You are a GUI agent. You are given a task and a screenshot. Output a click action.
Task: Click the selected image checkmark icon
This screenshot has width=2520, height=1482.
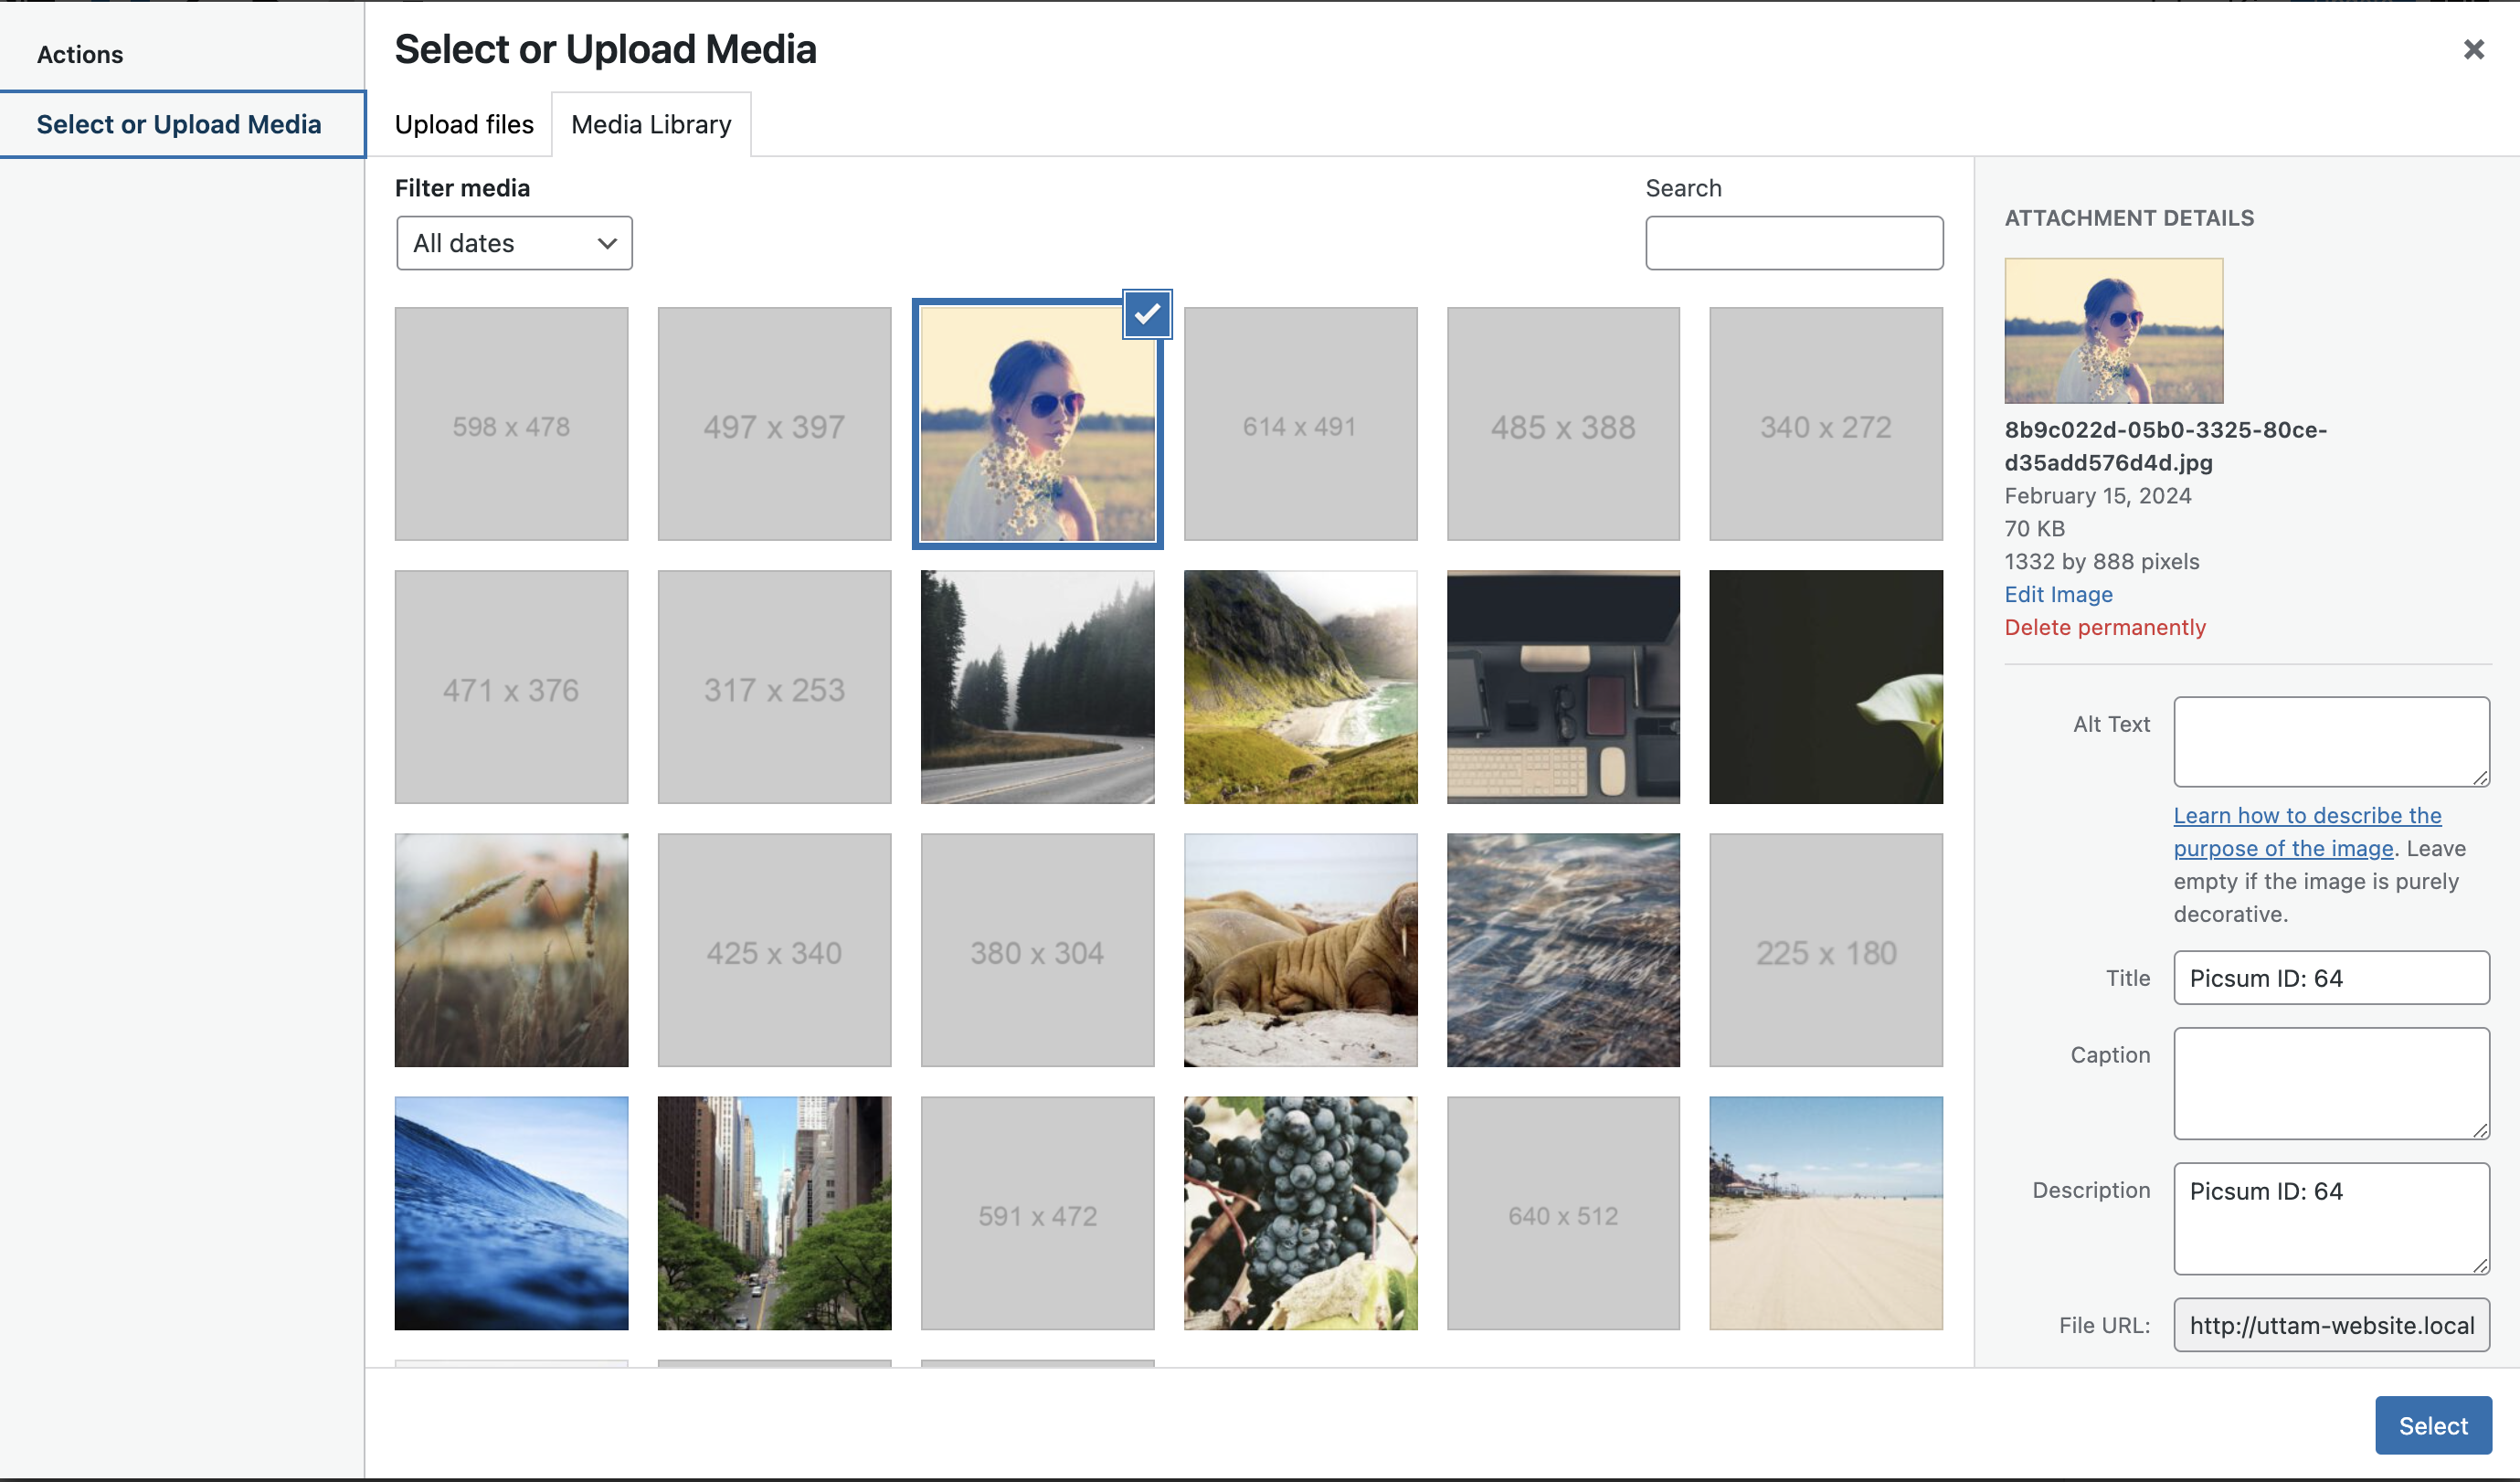[x=1147, y=316]
